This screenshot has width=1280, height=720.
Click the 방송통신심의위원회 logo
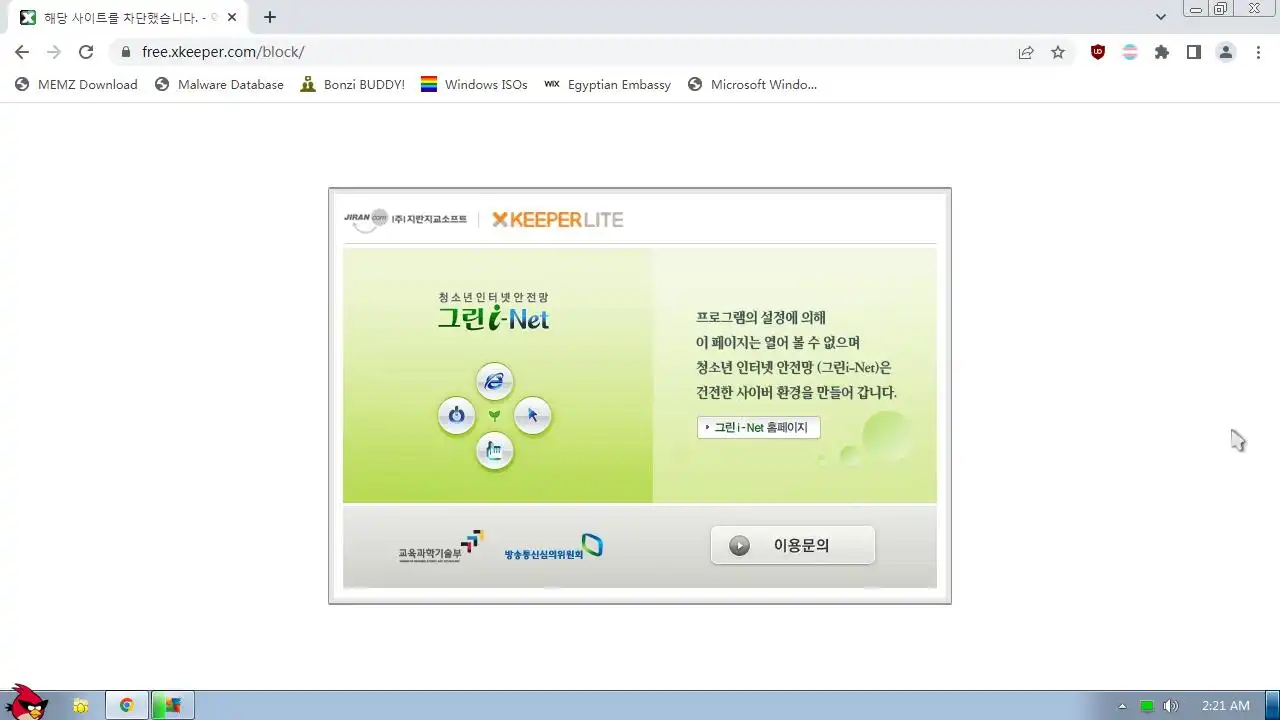(554, 547)
